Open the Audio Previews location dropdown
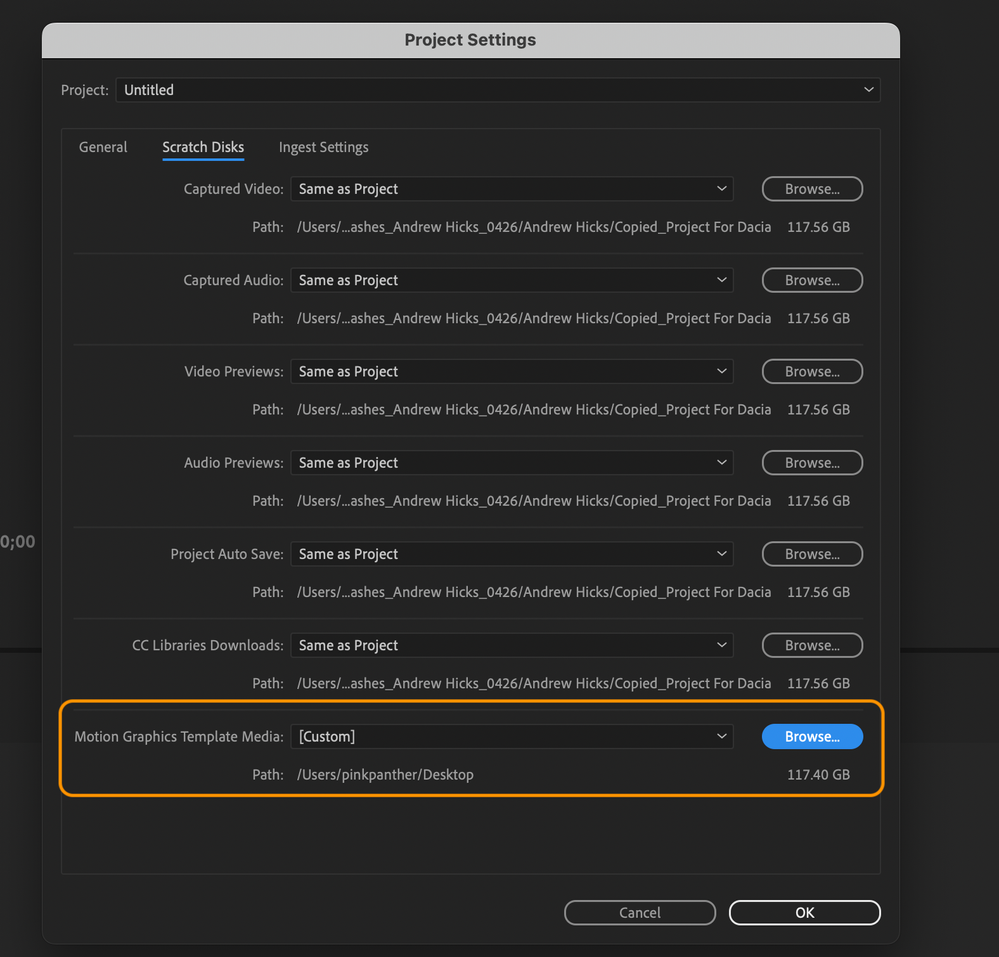 coord(512,463)
